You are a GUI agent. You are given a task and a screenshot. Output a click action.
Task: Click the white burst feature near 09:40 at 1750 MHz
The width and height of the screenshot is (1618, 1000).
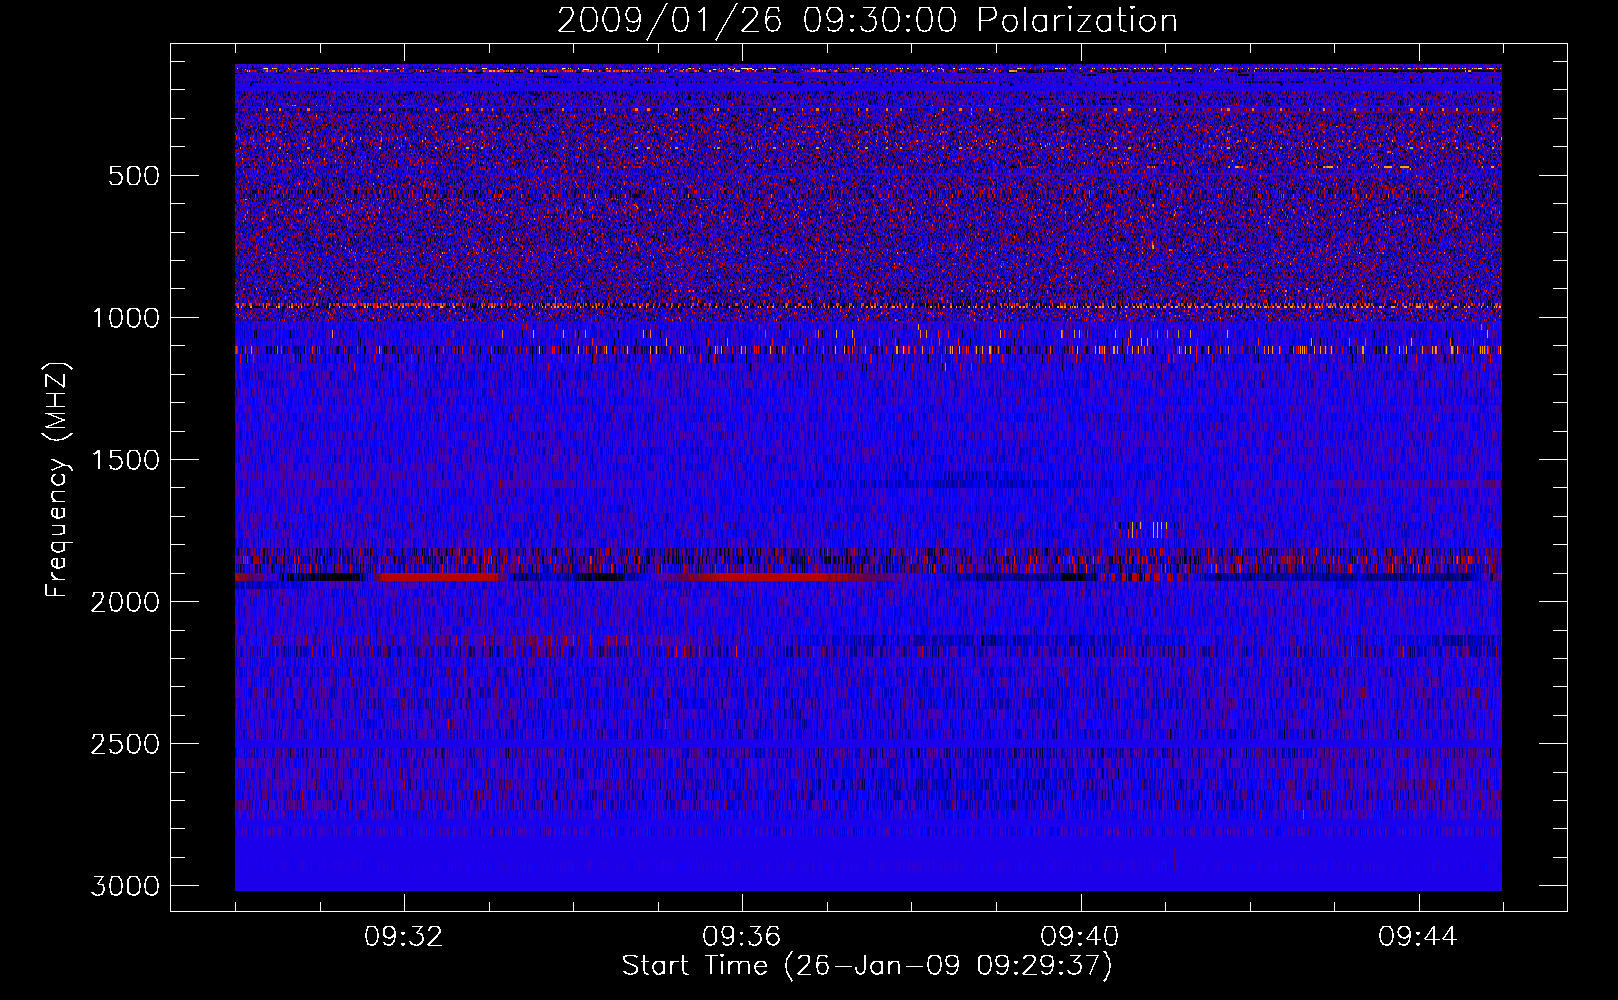[1142, 529]
